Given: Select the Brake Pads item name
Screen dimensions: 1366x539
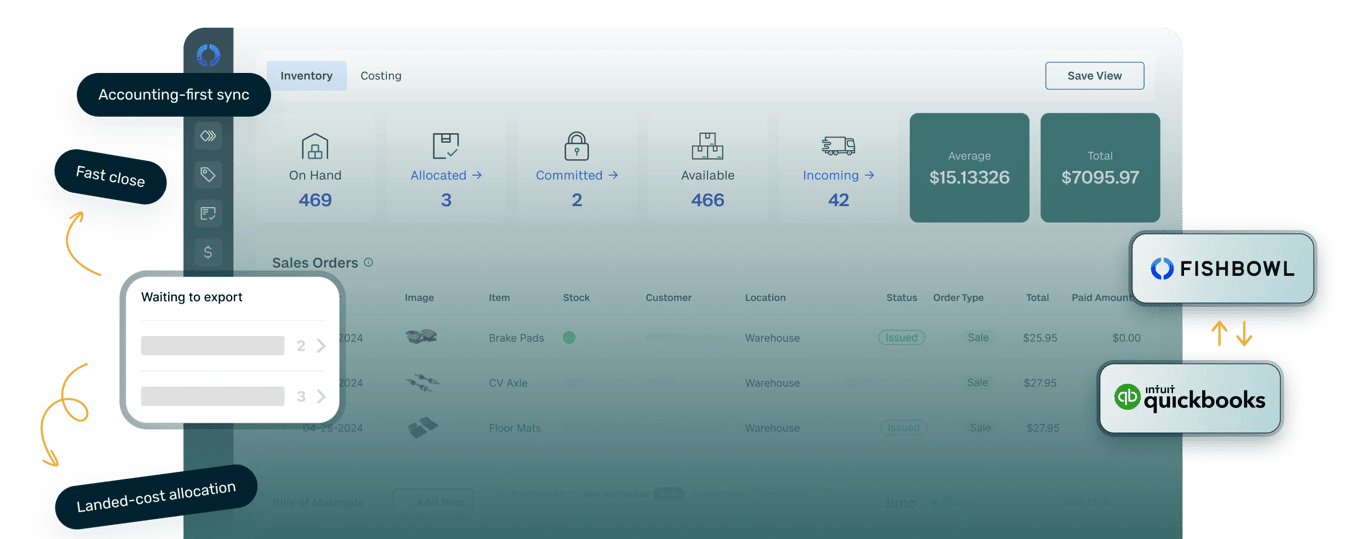Looking at the screenshot, I should (516, 338).
